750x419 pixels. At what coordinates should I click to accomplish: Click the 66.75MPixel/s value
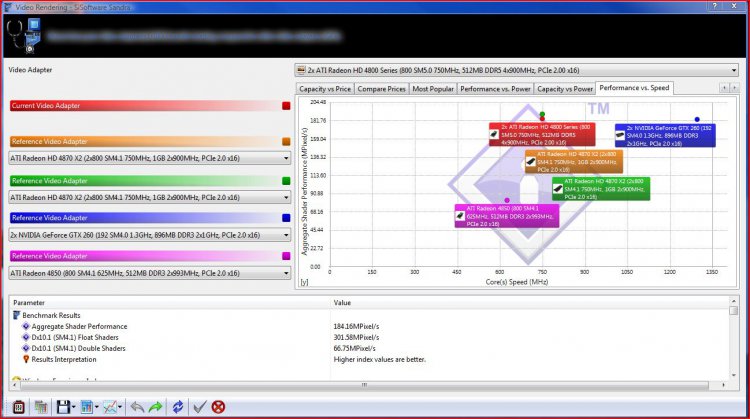click(354, 348)
